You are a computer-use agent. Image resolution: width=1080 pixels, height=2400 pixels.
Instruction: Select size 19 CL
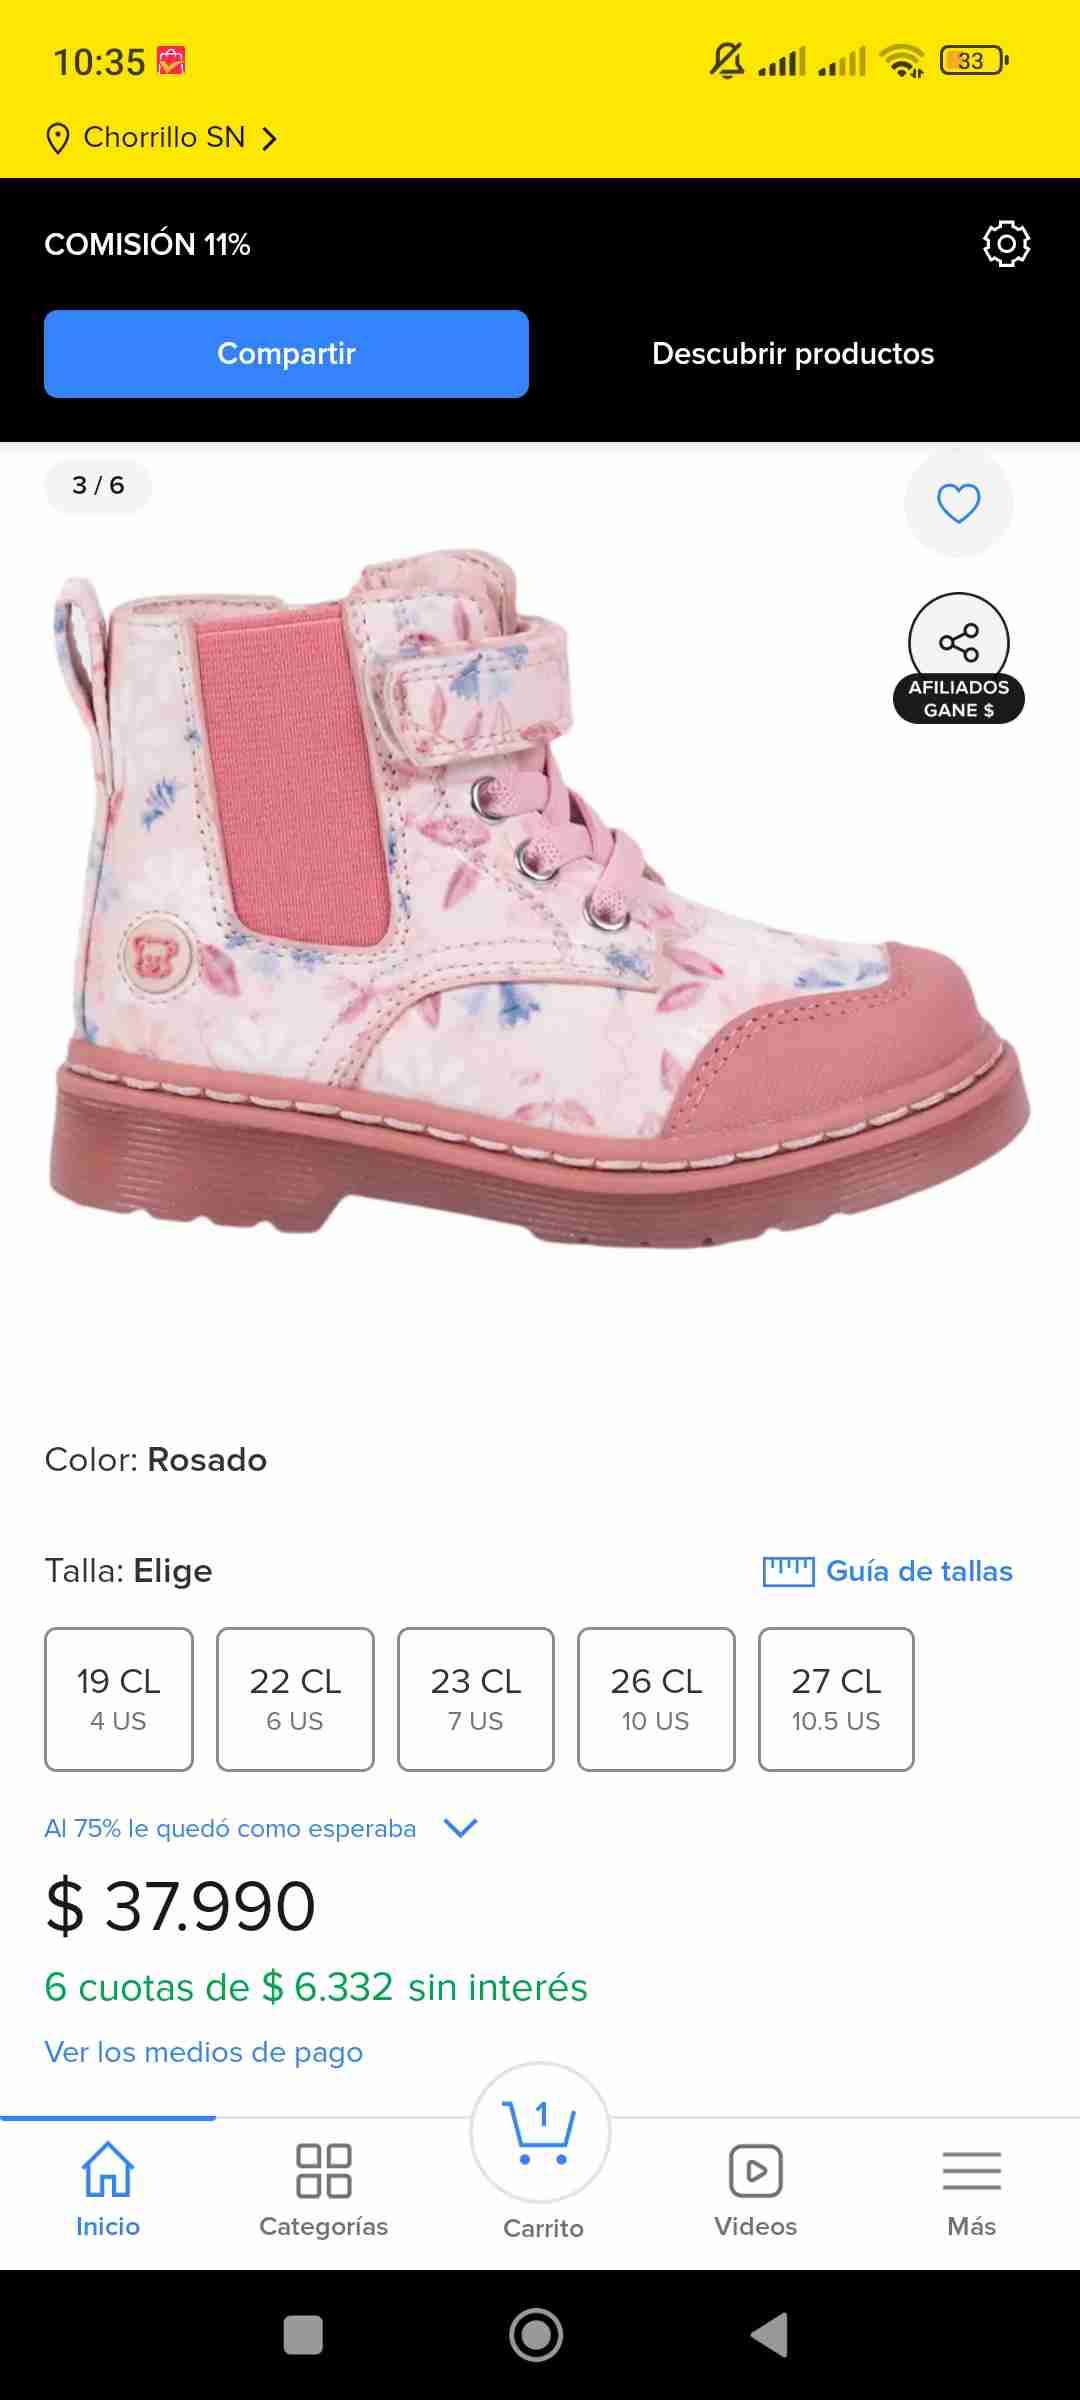(x=119, y=1698)
